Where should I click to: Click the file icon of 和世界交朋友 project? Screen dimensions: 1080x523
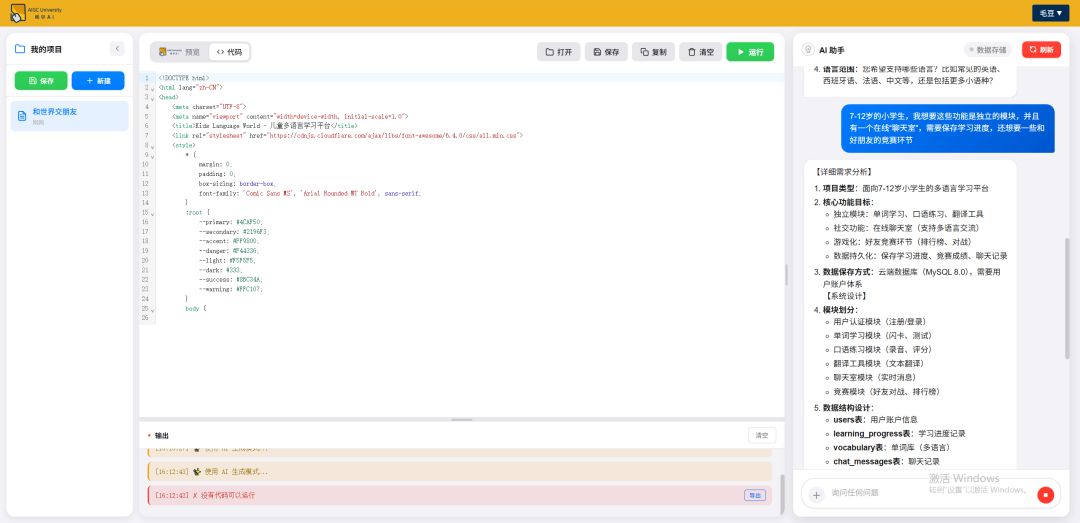22,116
